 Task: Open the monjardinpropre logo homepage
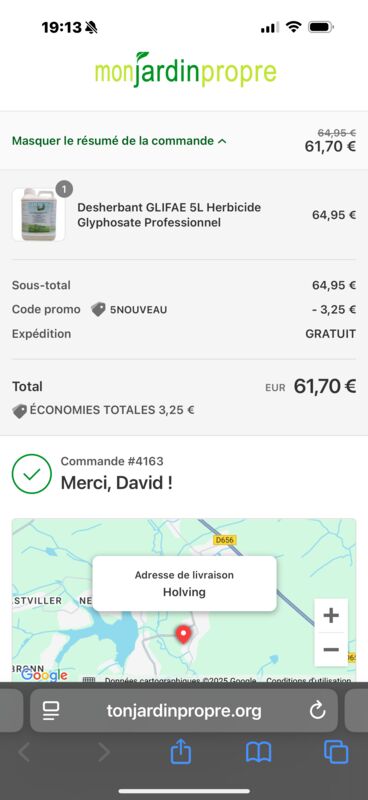(x=186, y=69)
